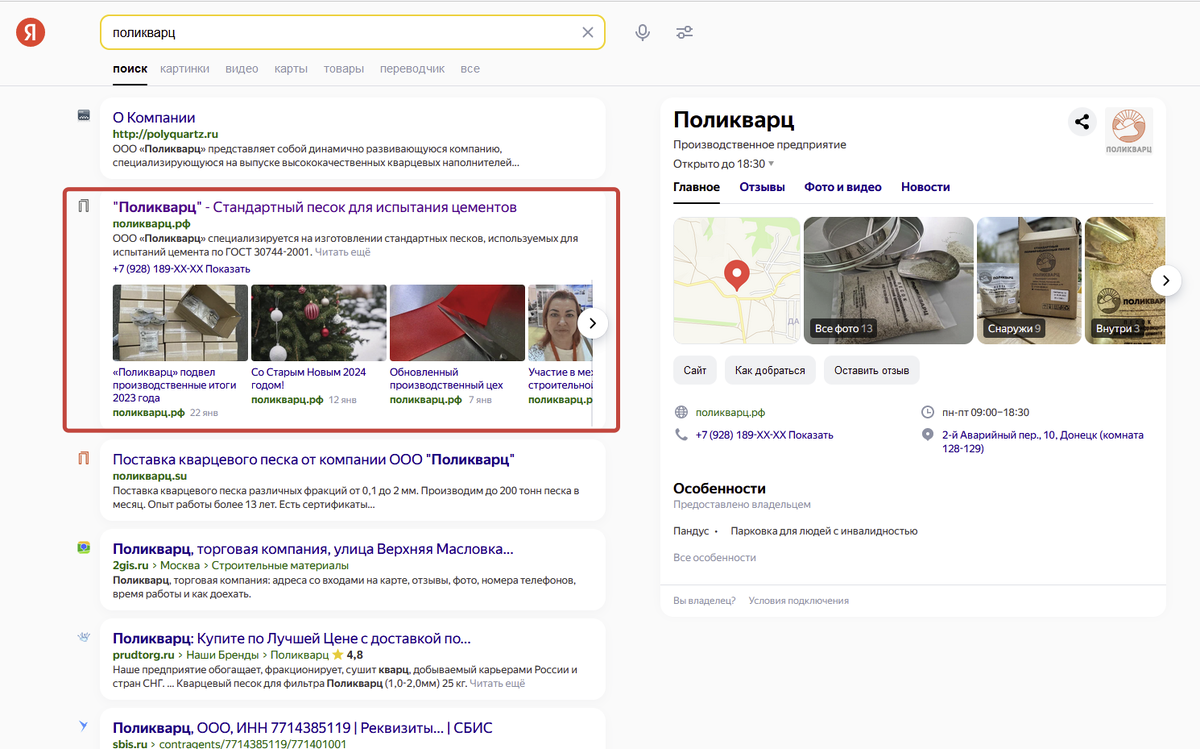
Task: Select 'Главное' tab in company card
Action: coord(696,187)
